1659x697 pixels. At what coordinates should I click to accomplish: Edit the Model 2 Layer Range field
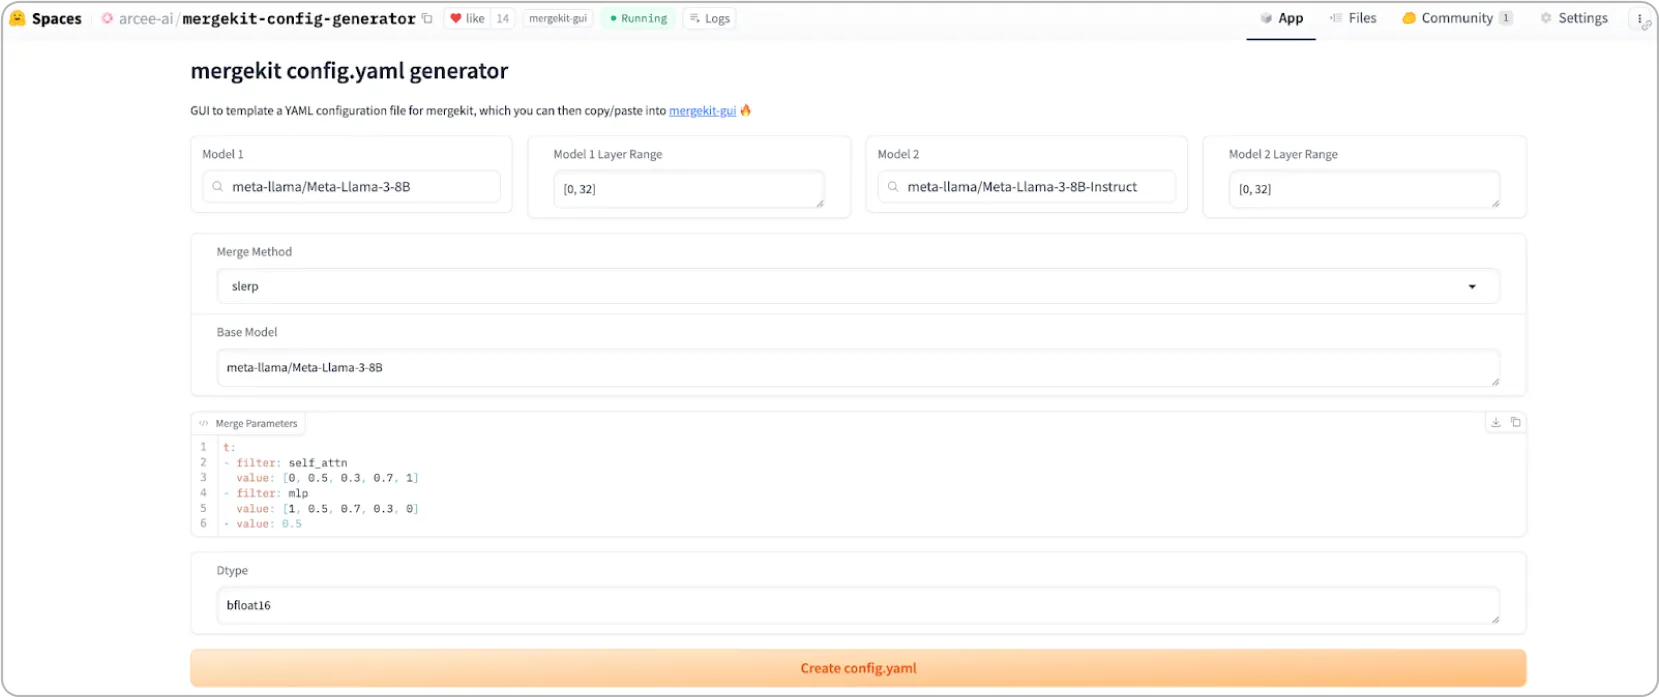1364,189
